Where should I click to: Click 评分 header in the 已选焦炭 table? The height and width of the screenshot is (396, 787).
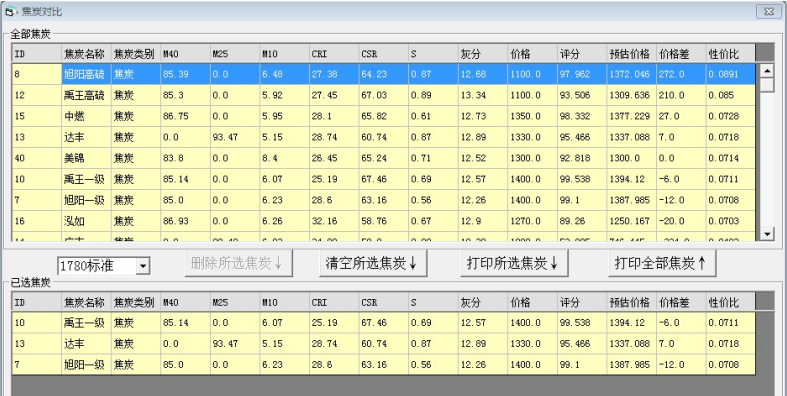583,303
